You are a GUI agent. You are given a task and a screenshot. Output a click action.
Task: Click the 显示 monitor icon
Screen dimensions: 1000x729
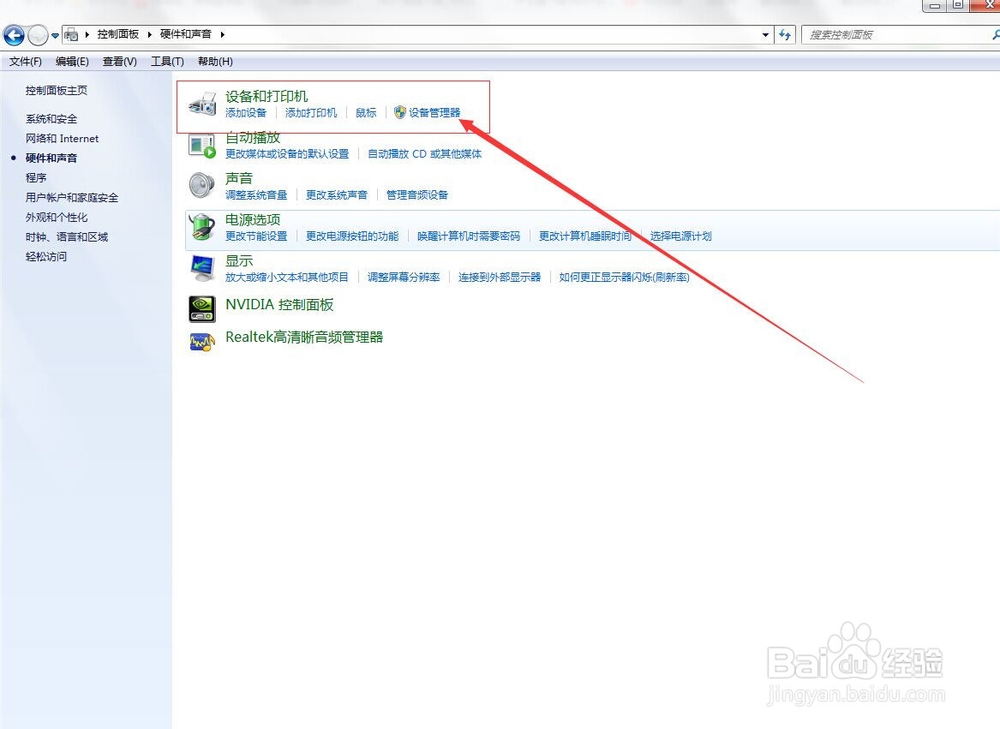(200, 267)
